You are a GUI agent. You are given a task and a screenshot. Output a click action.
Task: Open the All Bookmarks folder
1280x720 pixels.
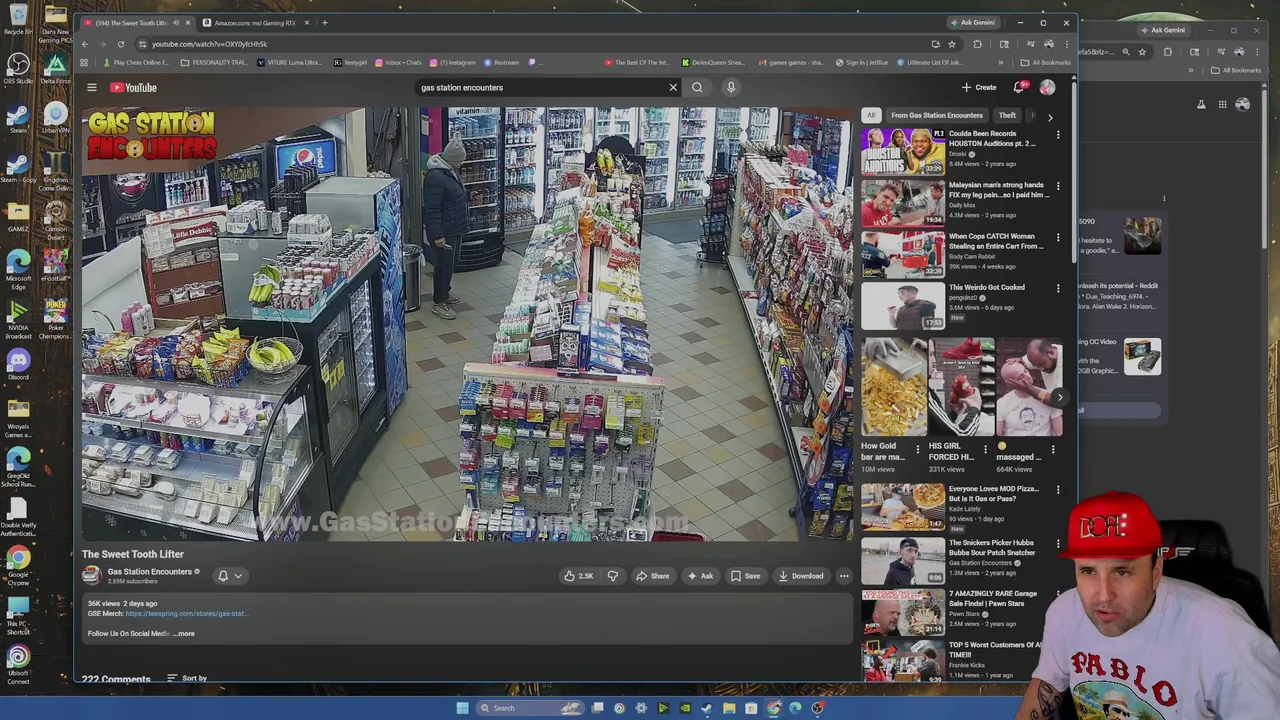pos(1045,63)
